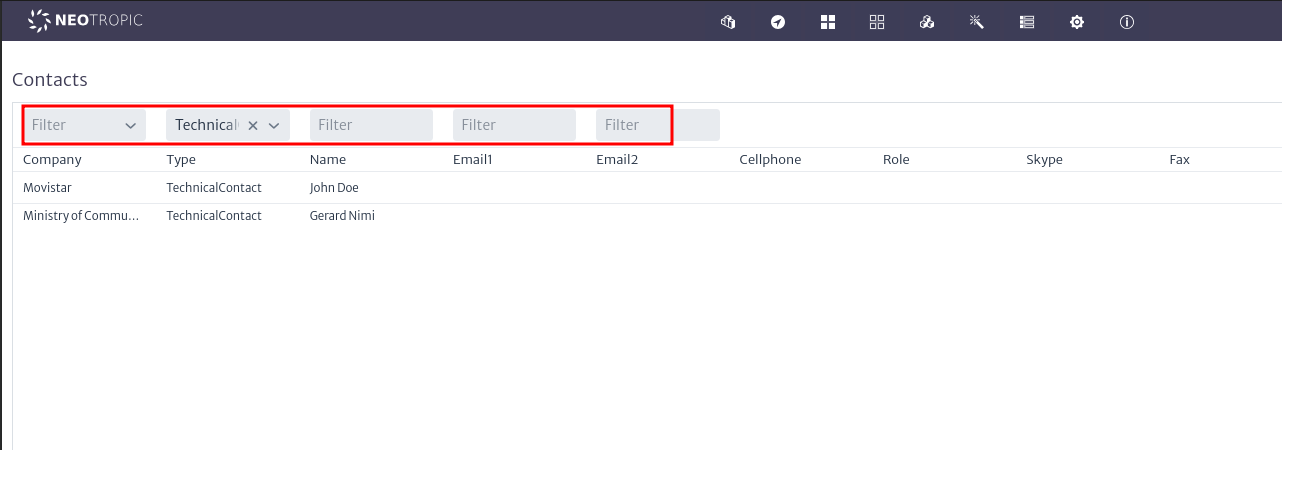The image size is (1308, 493).
Task: Click the Role column header
Action: tap(896, 159)
